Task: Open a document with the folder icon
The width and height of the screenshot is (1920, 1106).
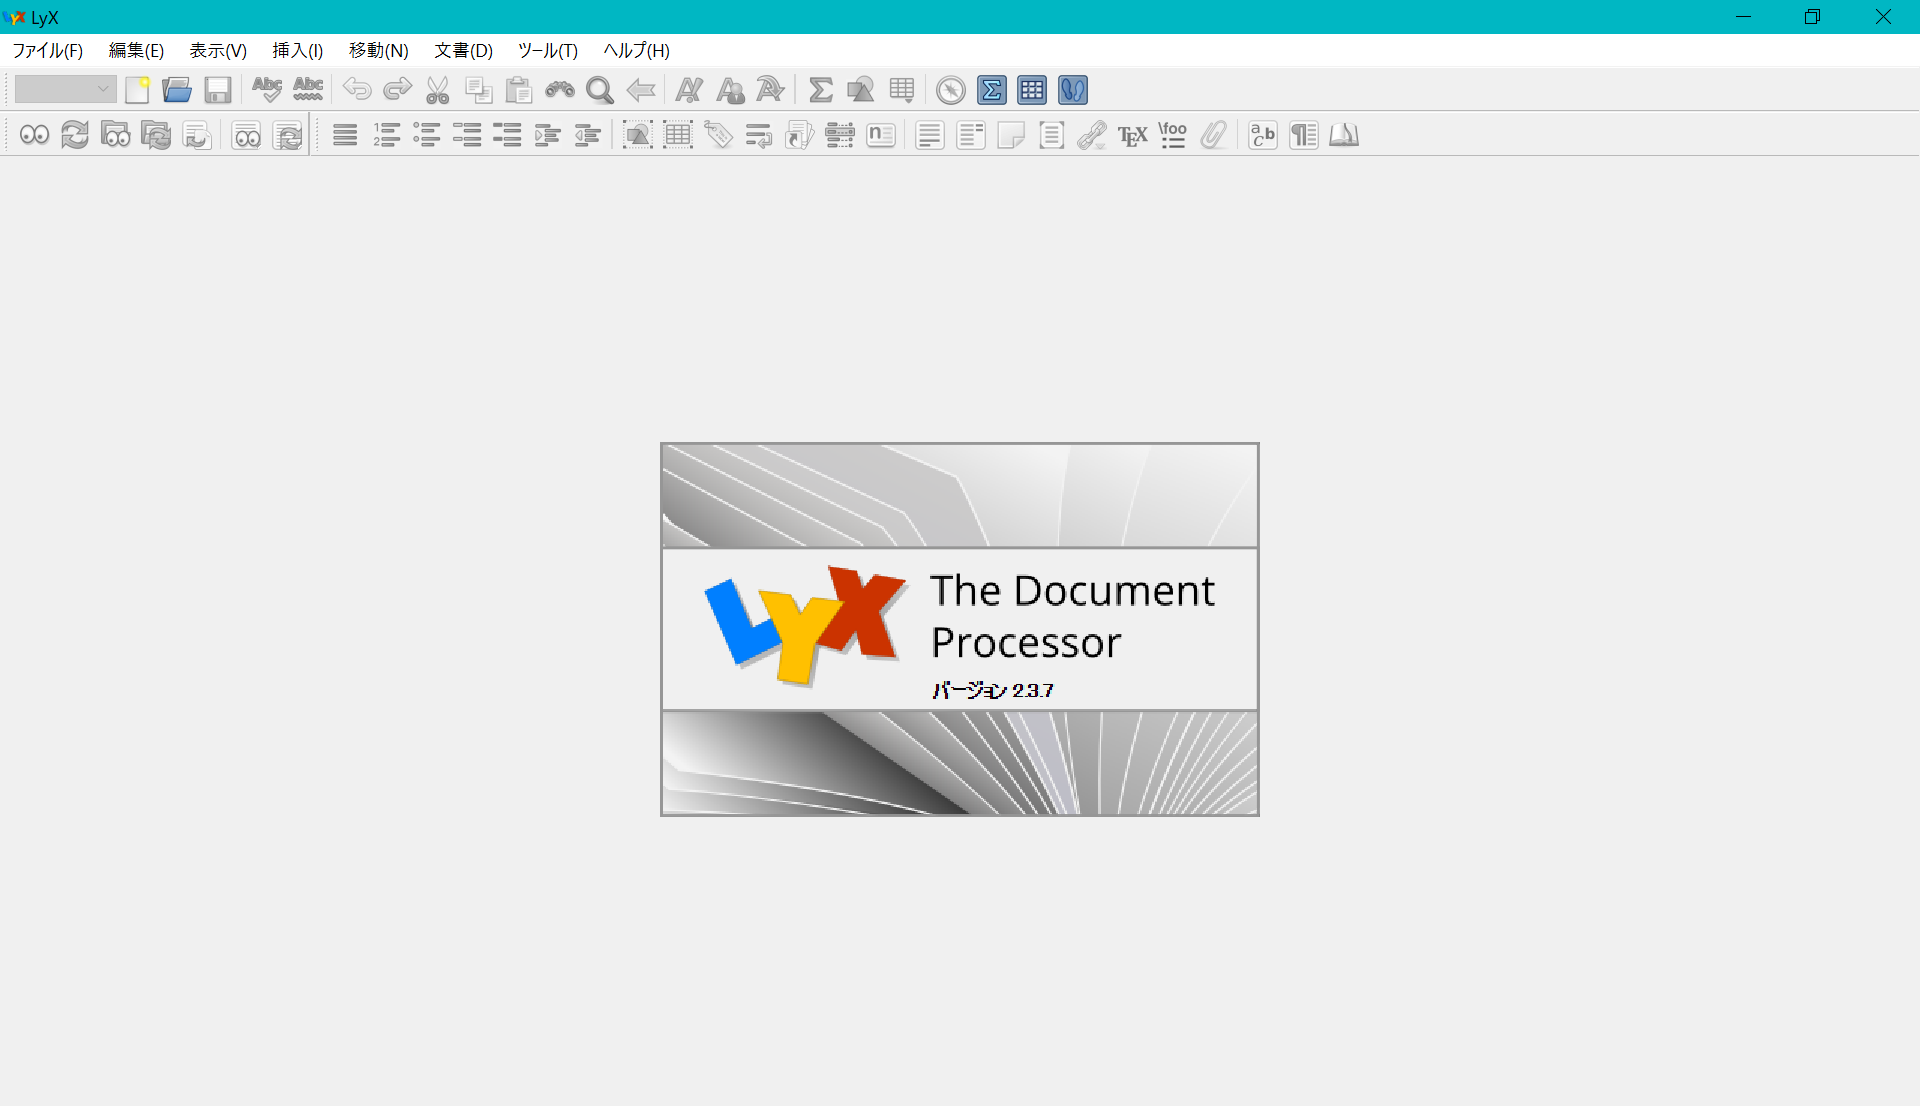Action: pos(177,90)
